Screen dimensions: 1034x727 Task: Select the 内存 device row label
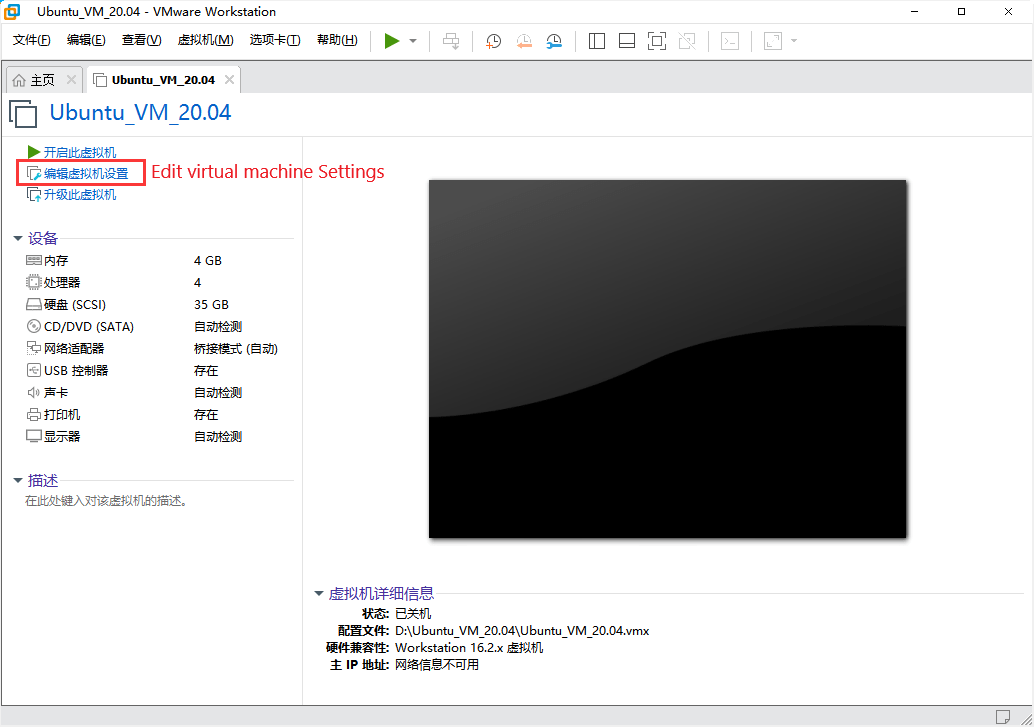tap(56, 261)
